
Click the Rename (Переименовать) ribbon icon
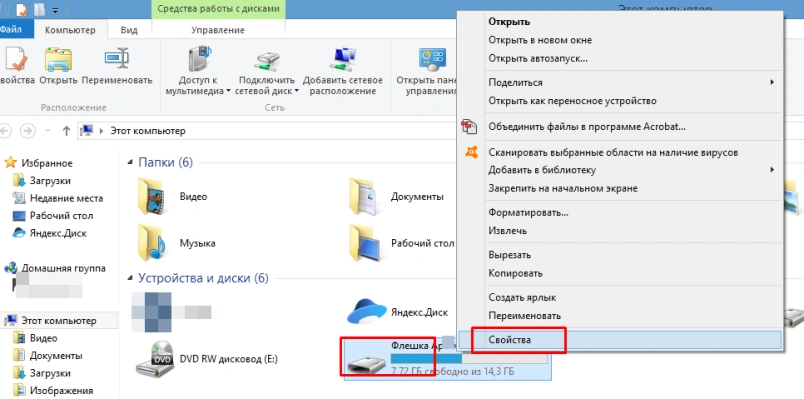point(117,59)
